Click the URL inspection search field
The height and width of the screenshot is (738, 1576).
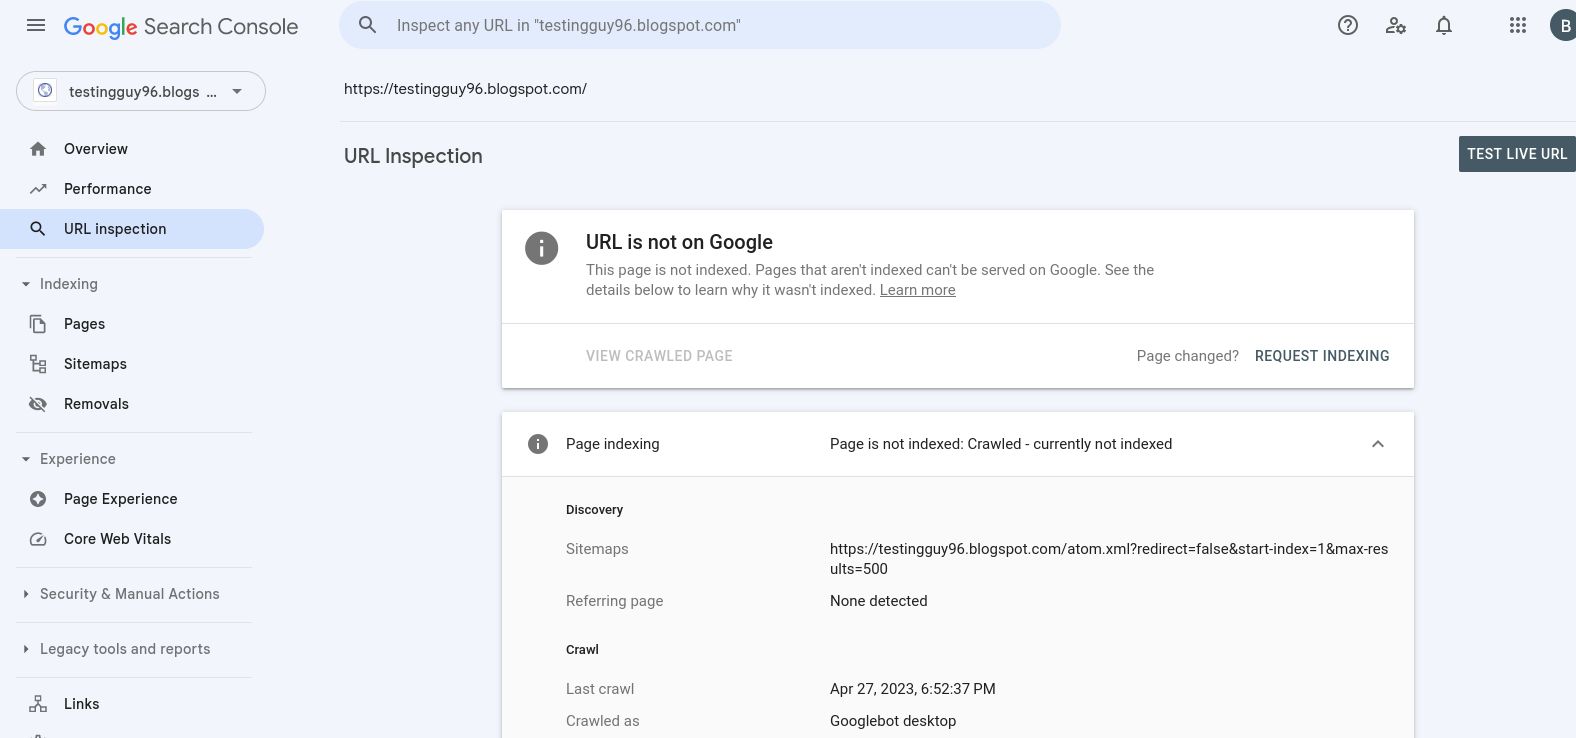coord(700,26)
